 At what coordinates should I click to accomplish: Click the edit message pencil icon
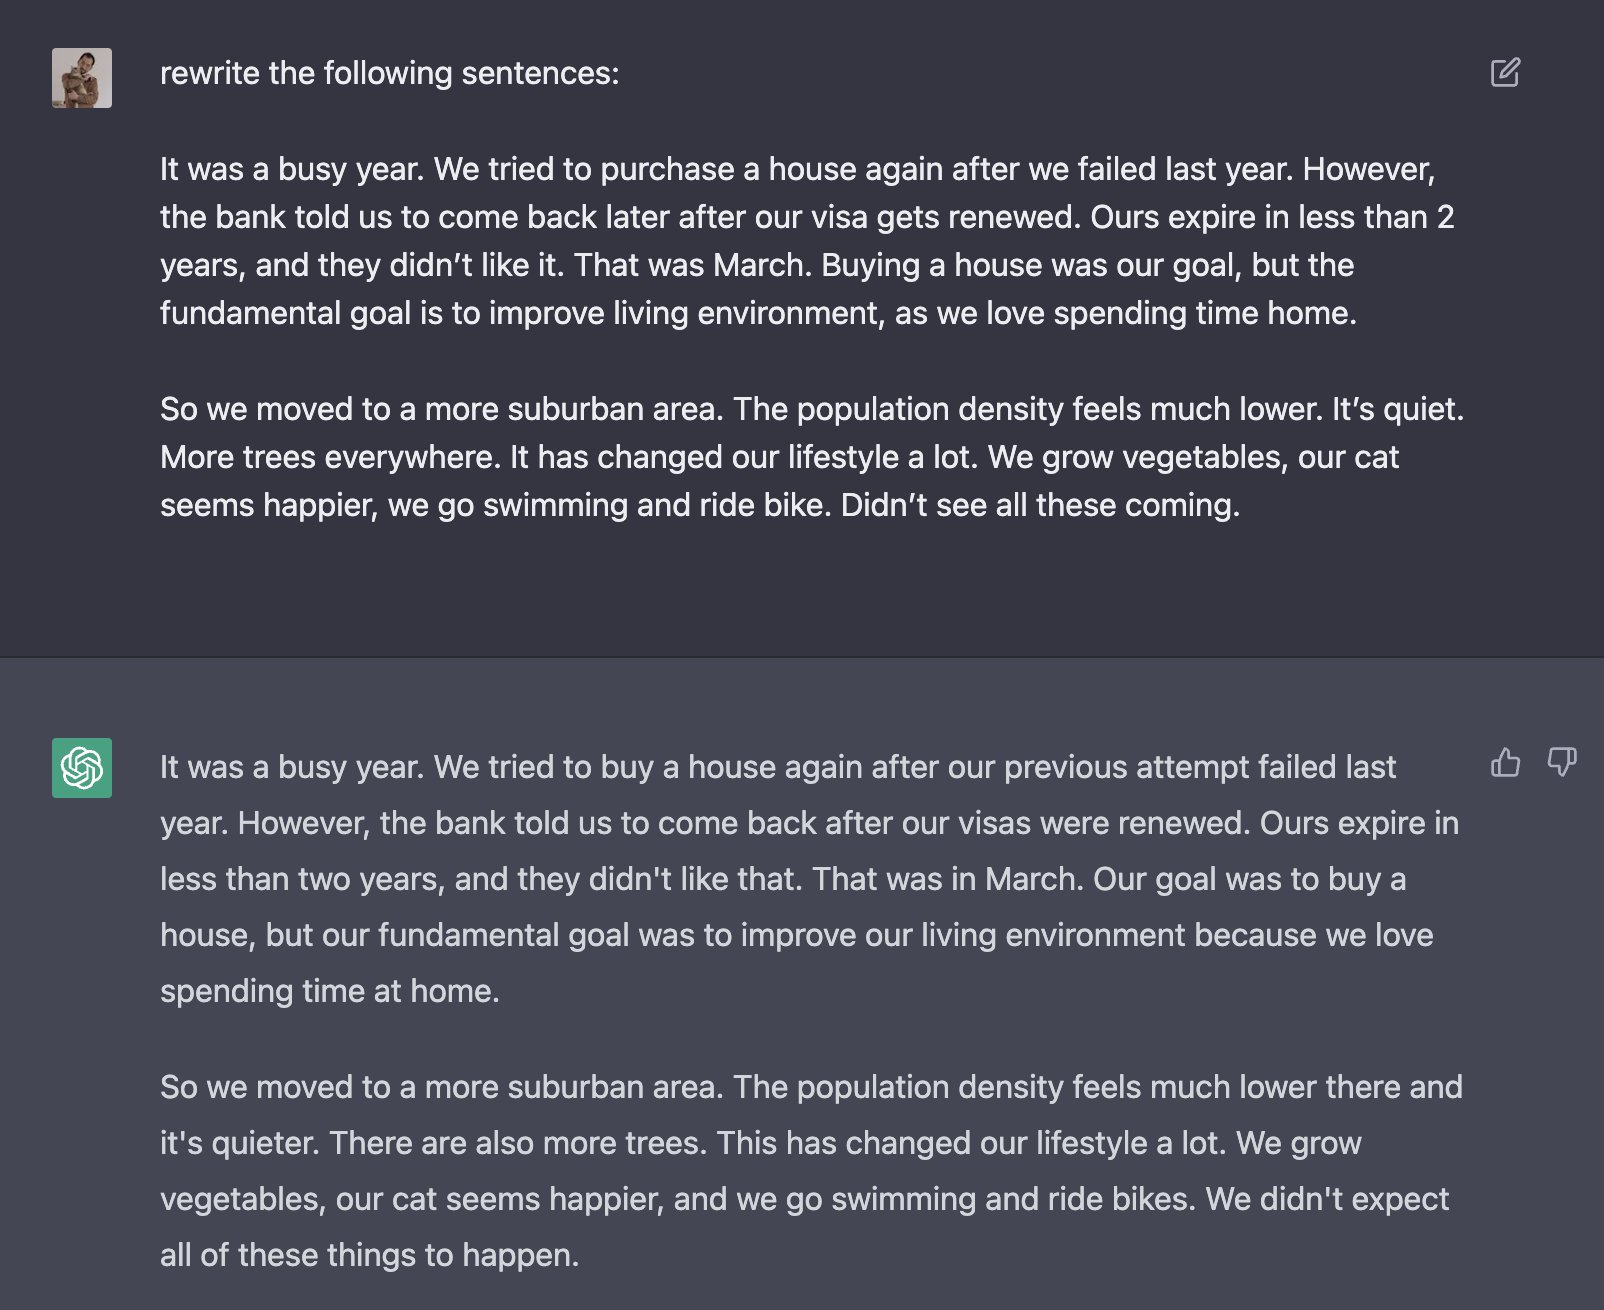[x=1505, y=72]
